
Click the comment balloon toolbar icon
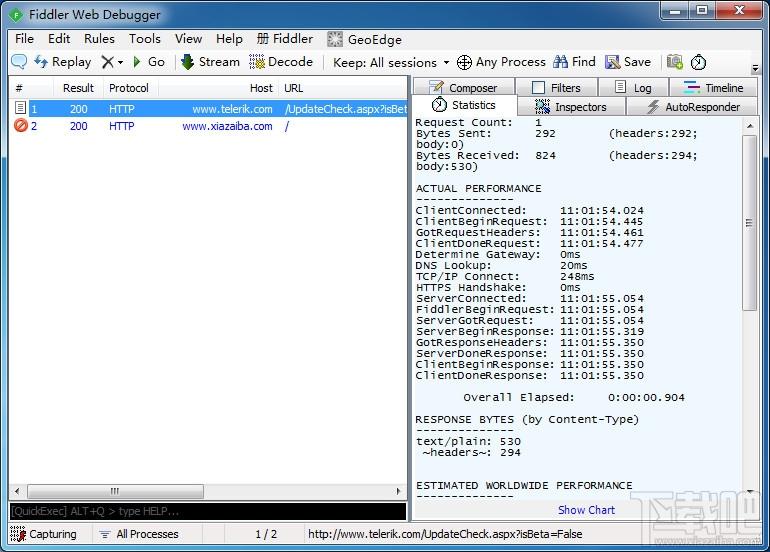point(19,62)
